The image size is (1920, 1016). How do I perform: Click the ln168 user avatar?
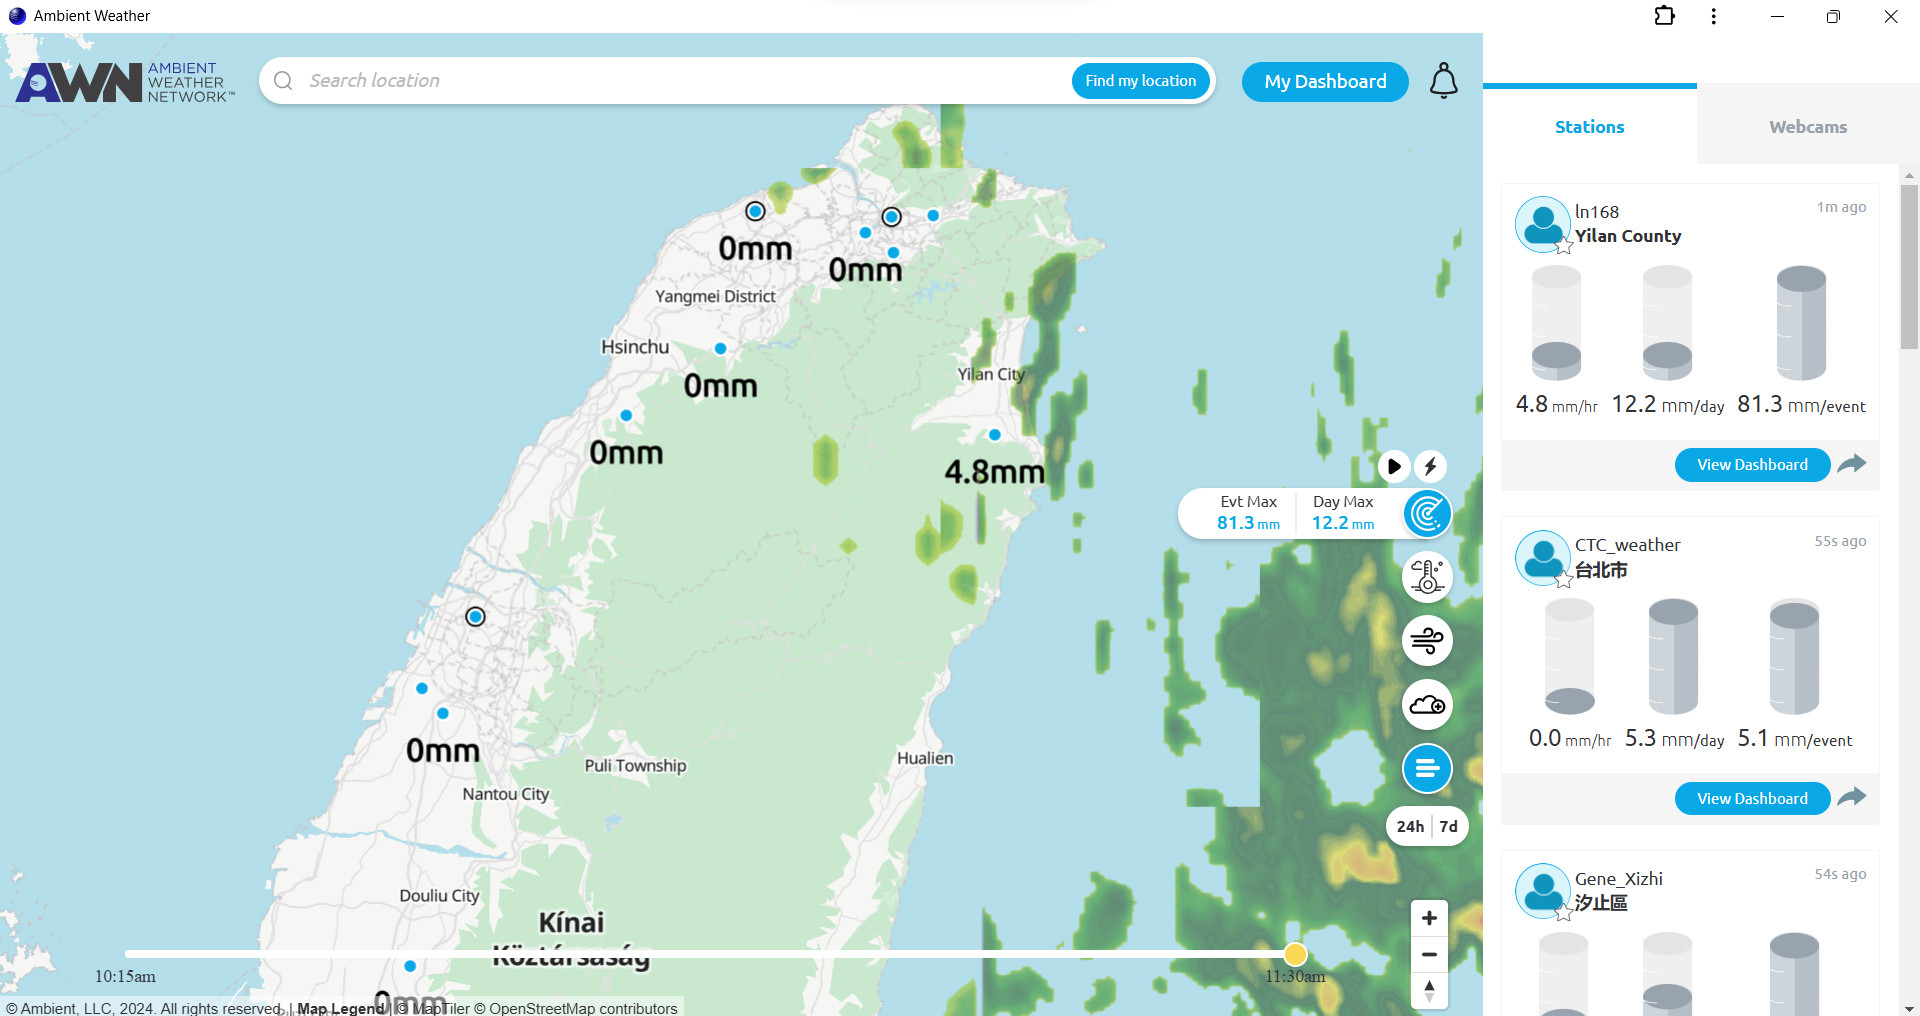(1543, 223)
